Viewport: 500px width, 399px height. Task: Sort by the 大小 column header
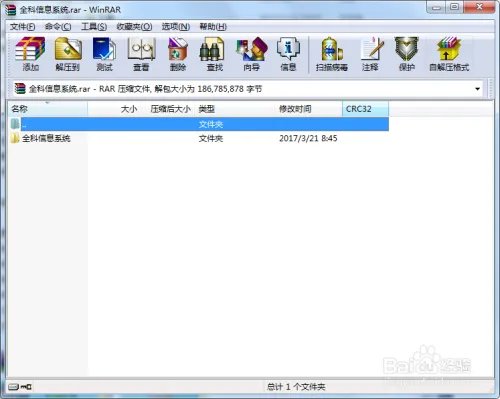pyautogui.click(x=115, y=109)
